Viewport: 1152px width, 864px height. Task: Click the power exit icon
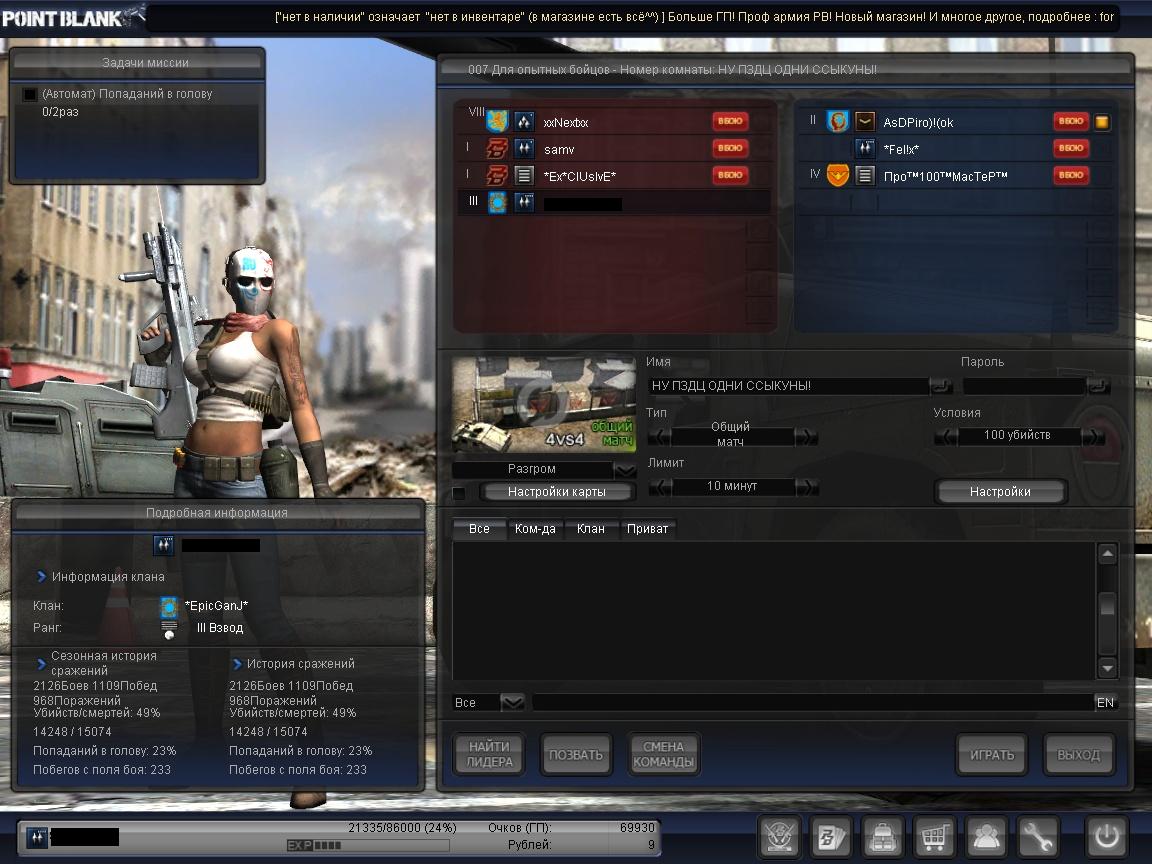pyautogui.click(x=1107, y=835)
